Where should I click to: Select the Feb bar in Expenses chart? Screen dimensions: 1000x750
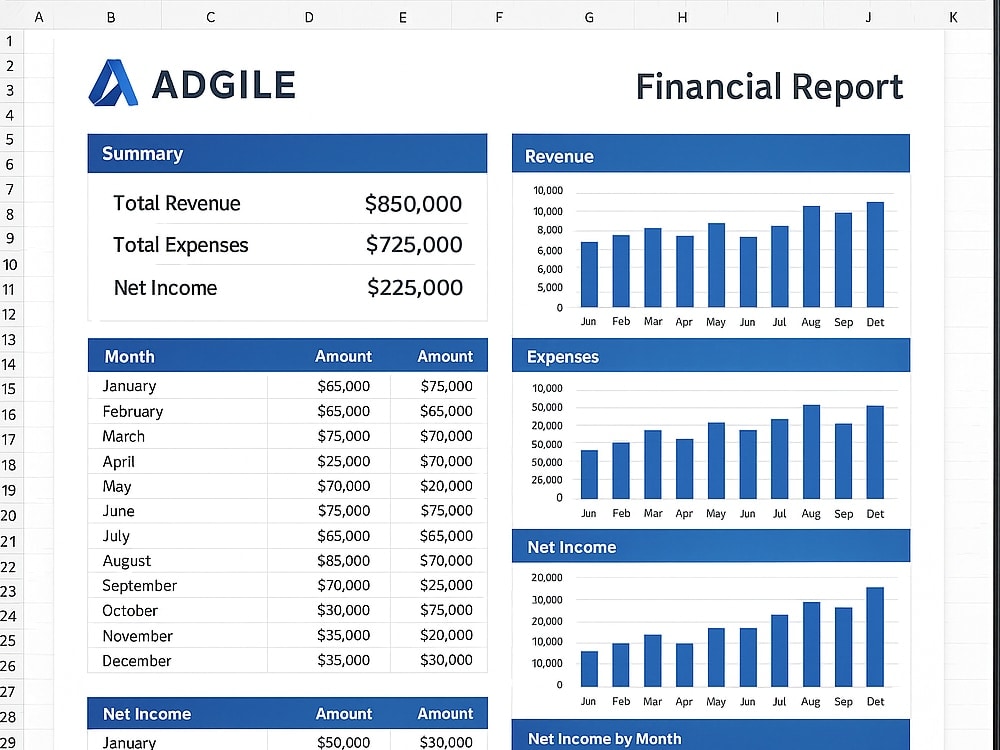pyautogui.click(x=621, y=471)
